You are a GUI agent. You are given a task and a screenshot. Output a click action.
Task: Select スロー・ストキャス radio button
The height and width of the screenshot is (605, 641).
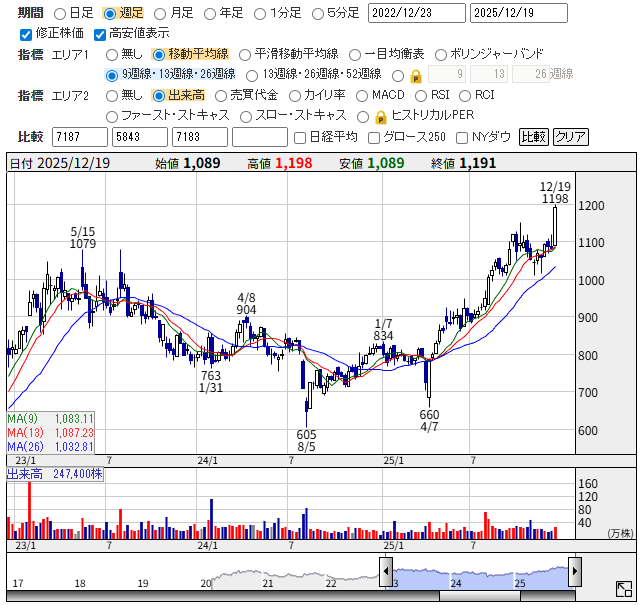[x=246, y=117]
